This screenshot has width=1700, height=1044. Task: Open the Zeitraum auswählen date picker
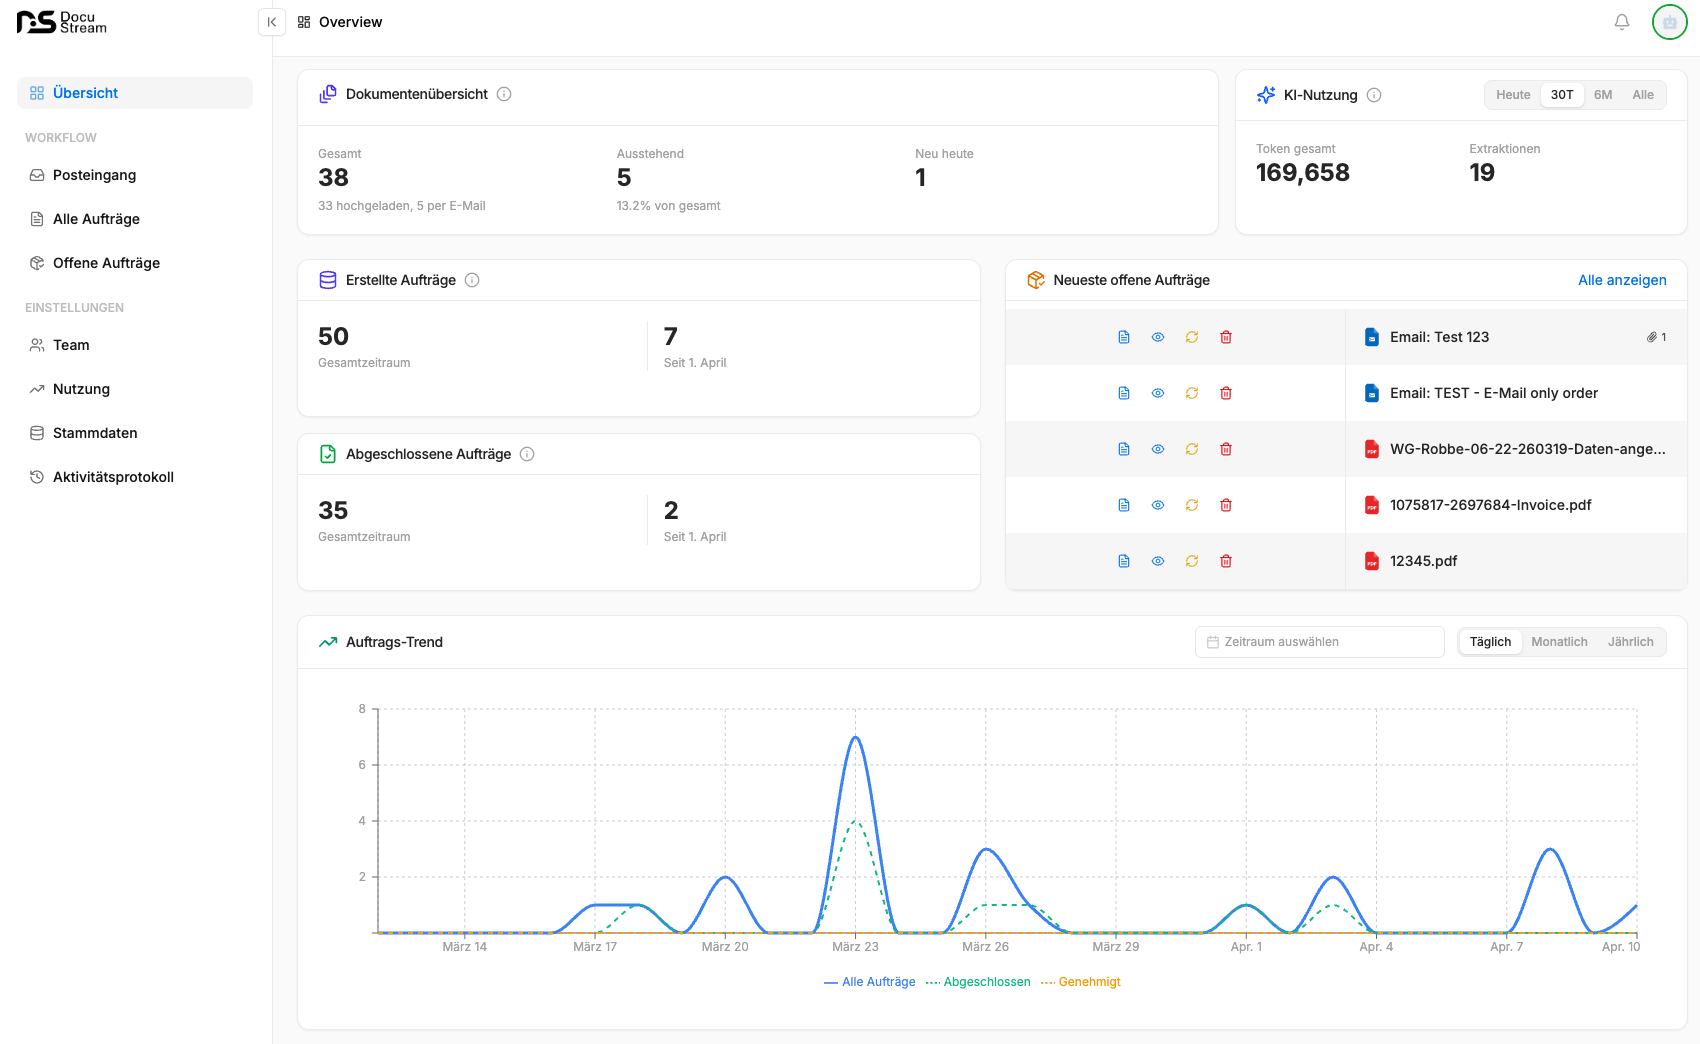click(x=1319, y=642)
